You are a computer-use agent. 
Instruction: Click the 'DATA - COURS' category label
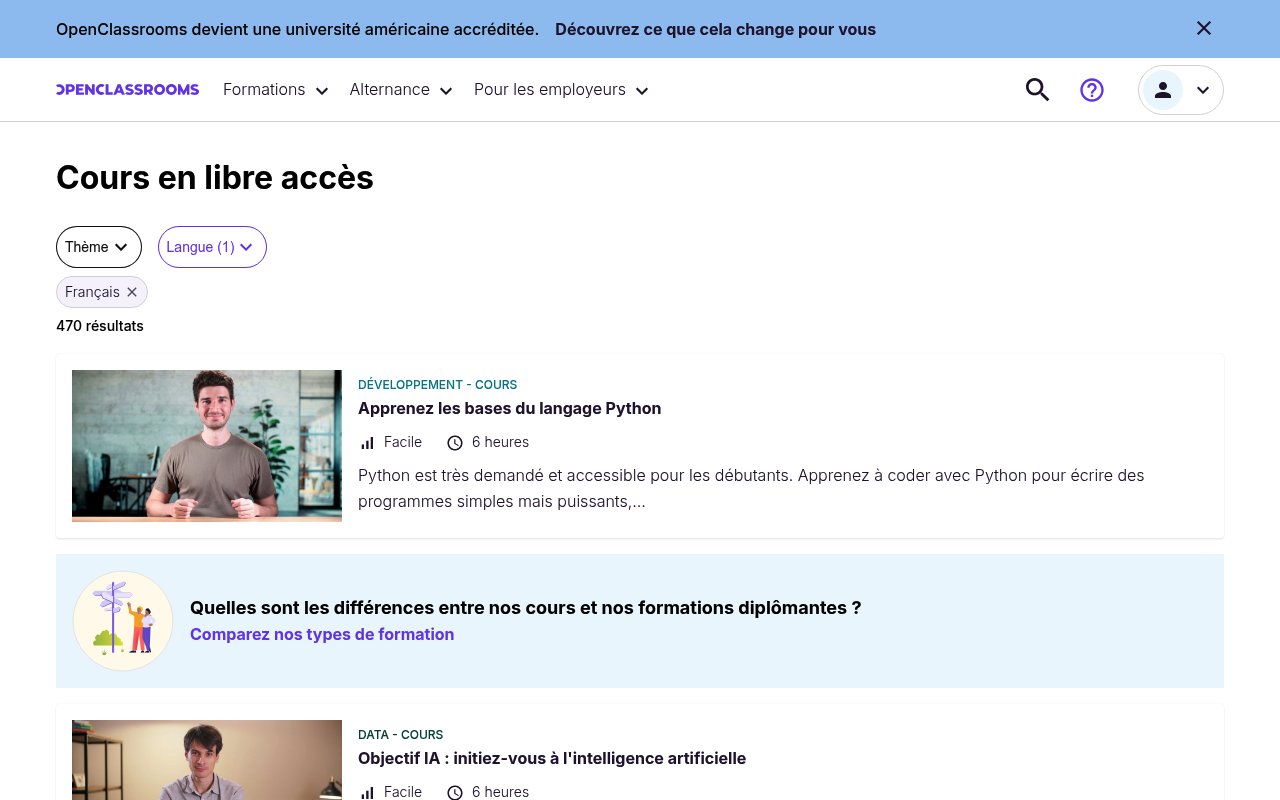pyautogui.click(x=400, y=735)
